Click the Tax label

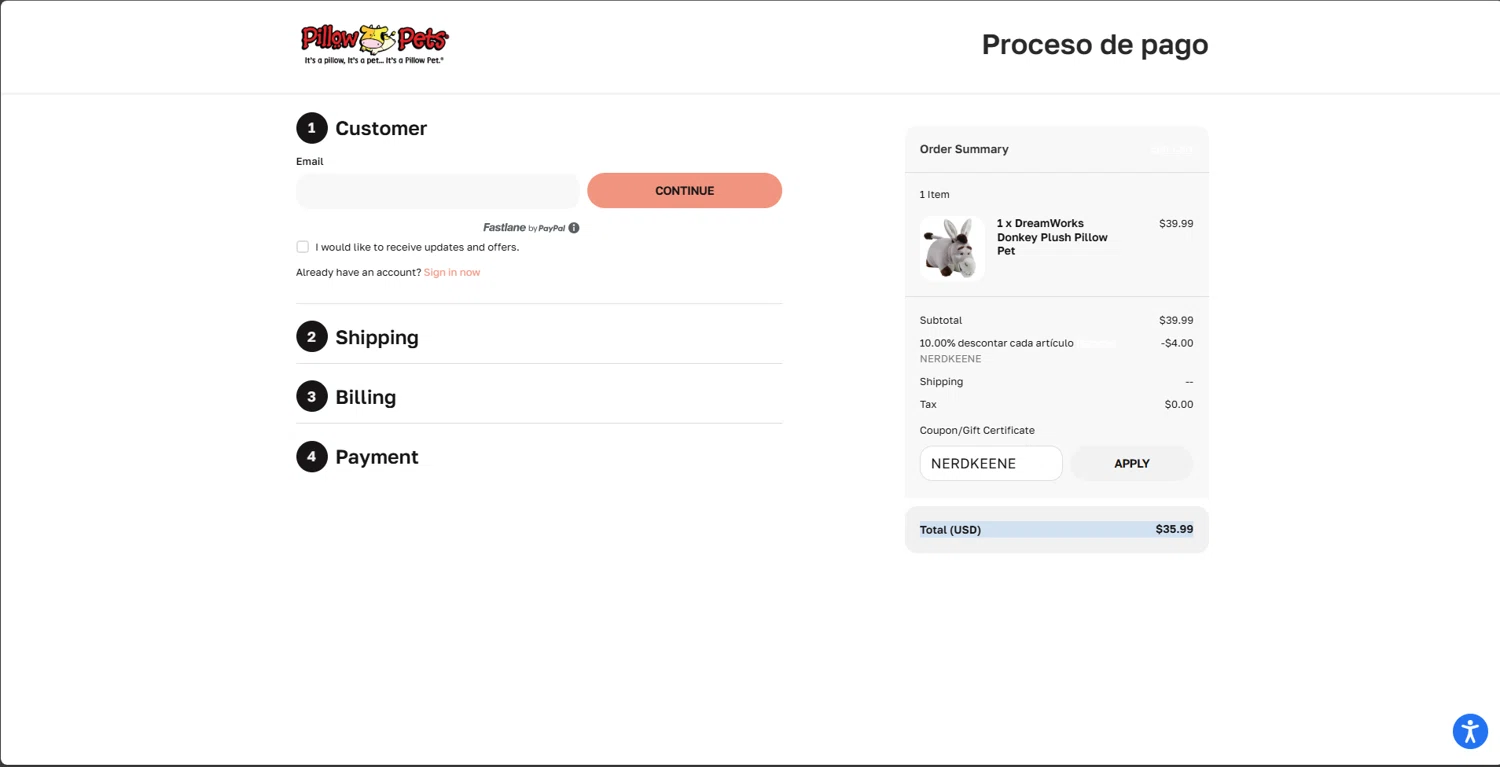[x=928, y=405]
